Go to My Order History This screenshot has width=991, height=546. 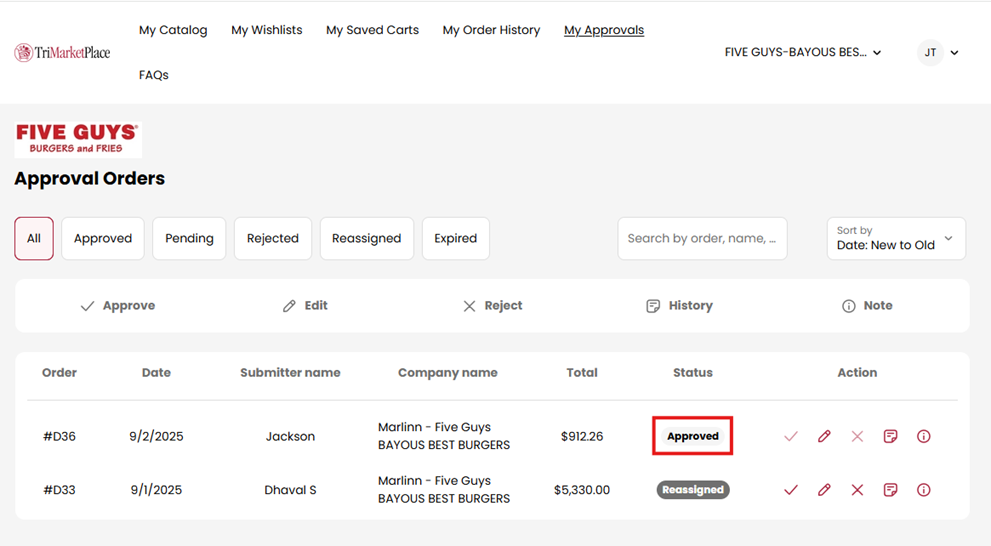point(491,30)
